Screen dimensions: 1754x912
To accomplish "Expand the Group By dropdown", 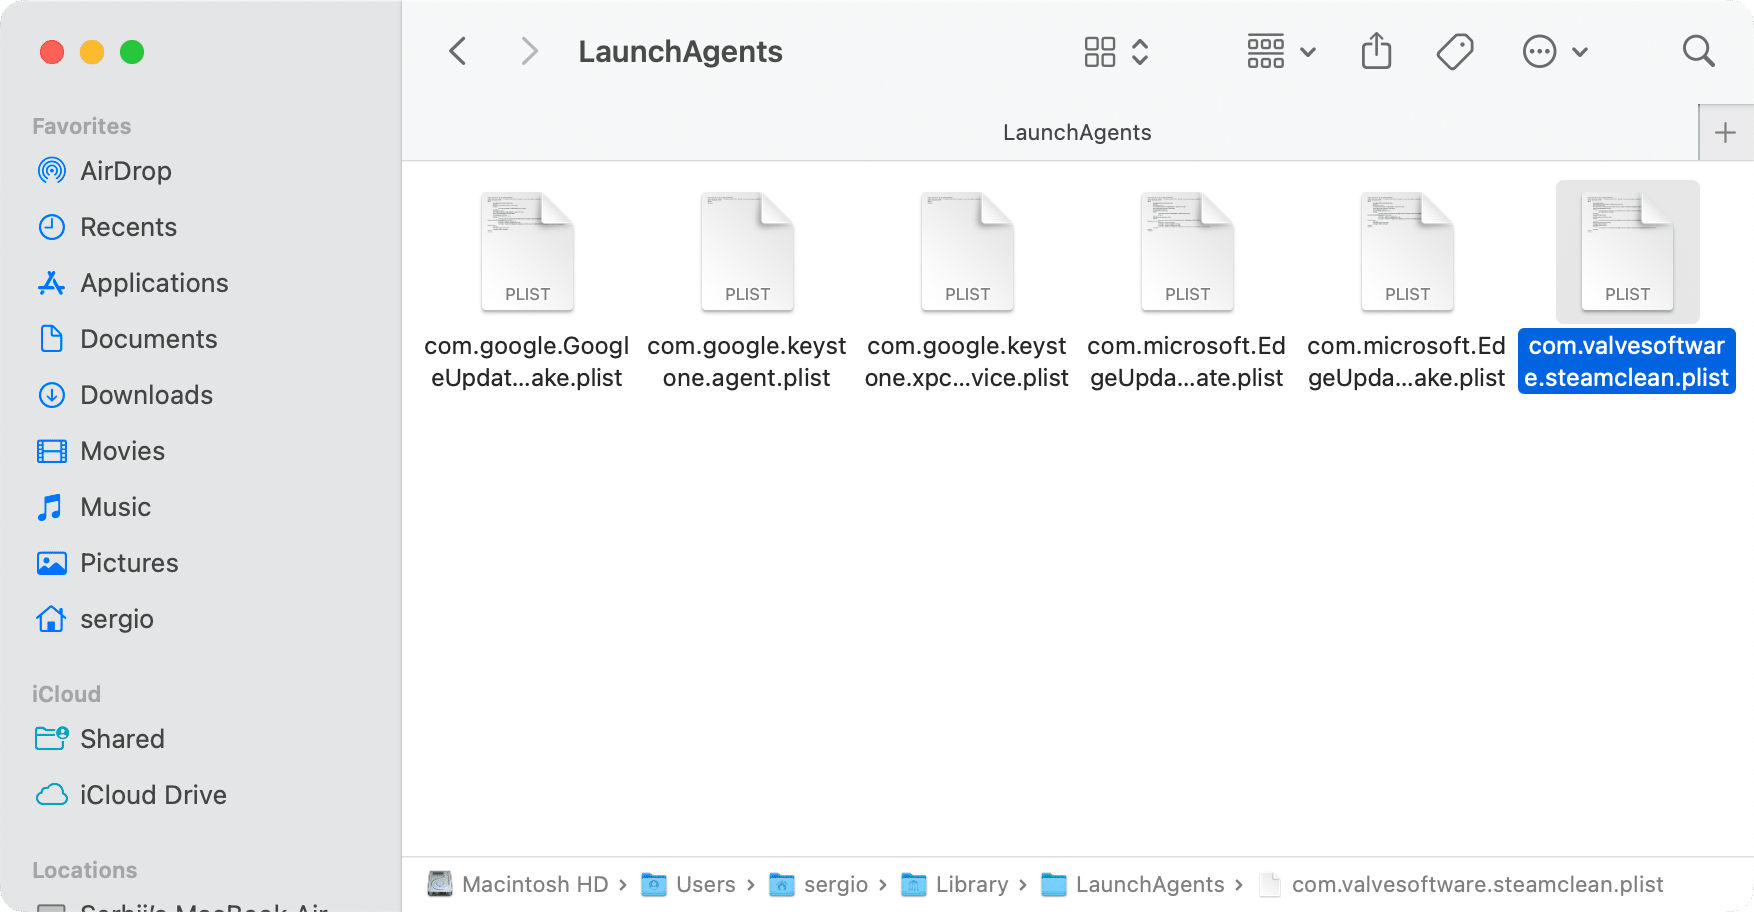I will coord(1281,52).
